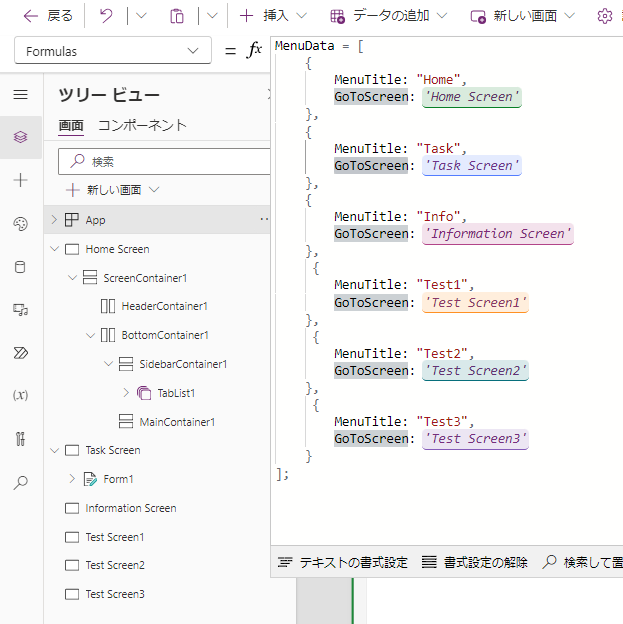Click 'Task Screen' reference in formula

pos(472,166)
